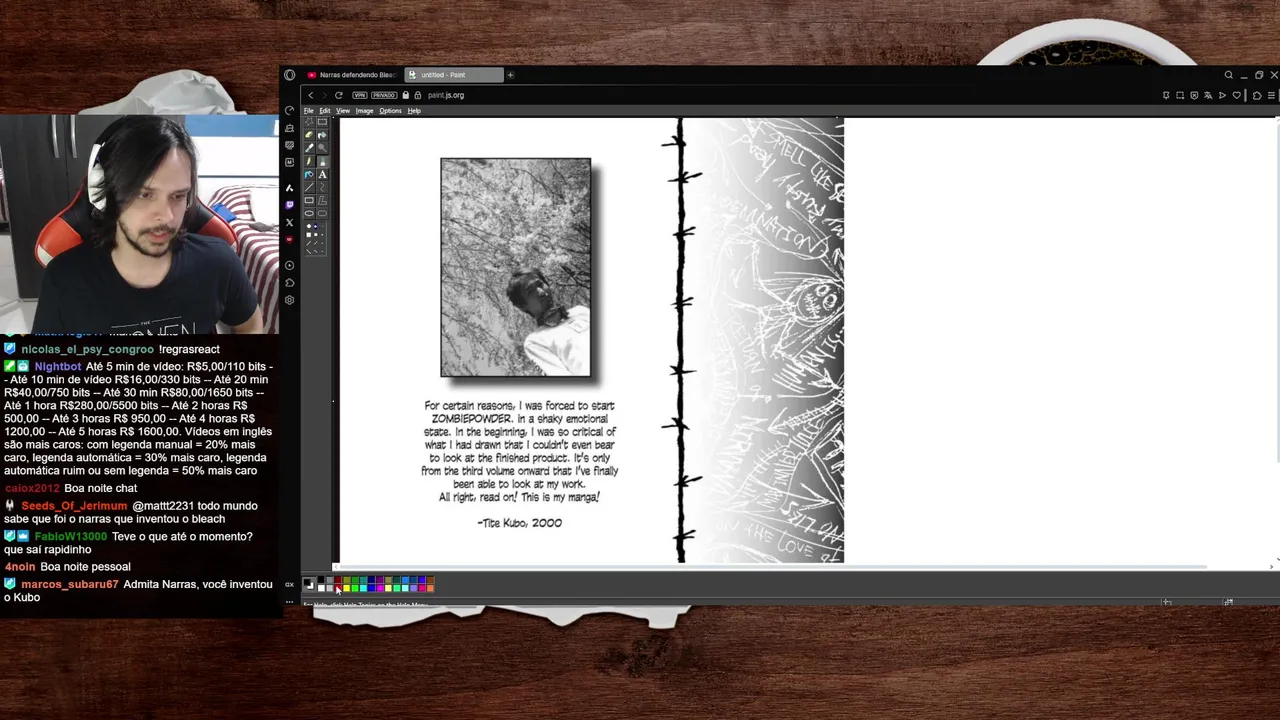Screen dimensions: 1280x720
Task: Click the current colors foreground/background box
Action: [x=309, y=584]
